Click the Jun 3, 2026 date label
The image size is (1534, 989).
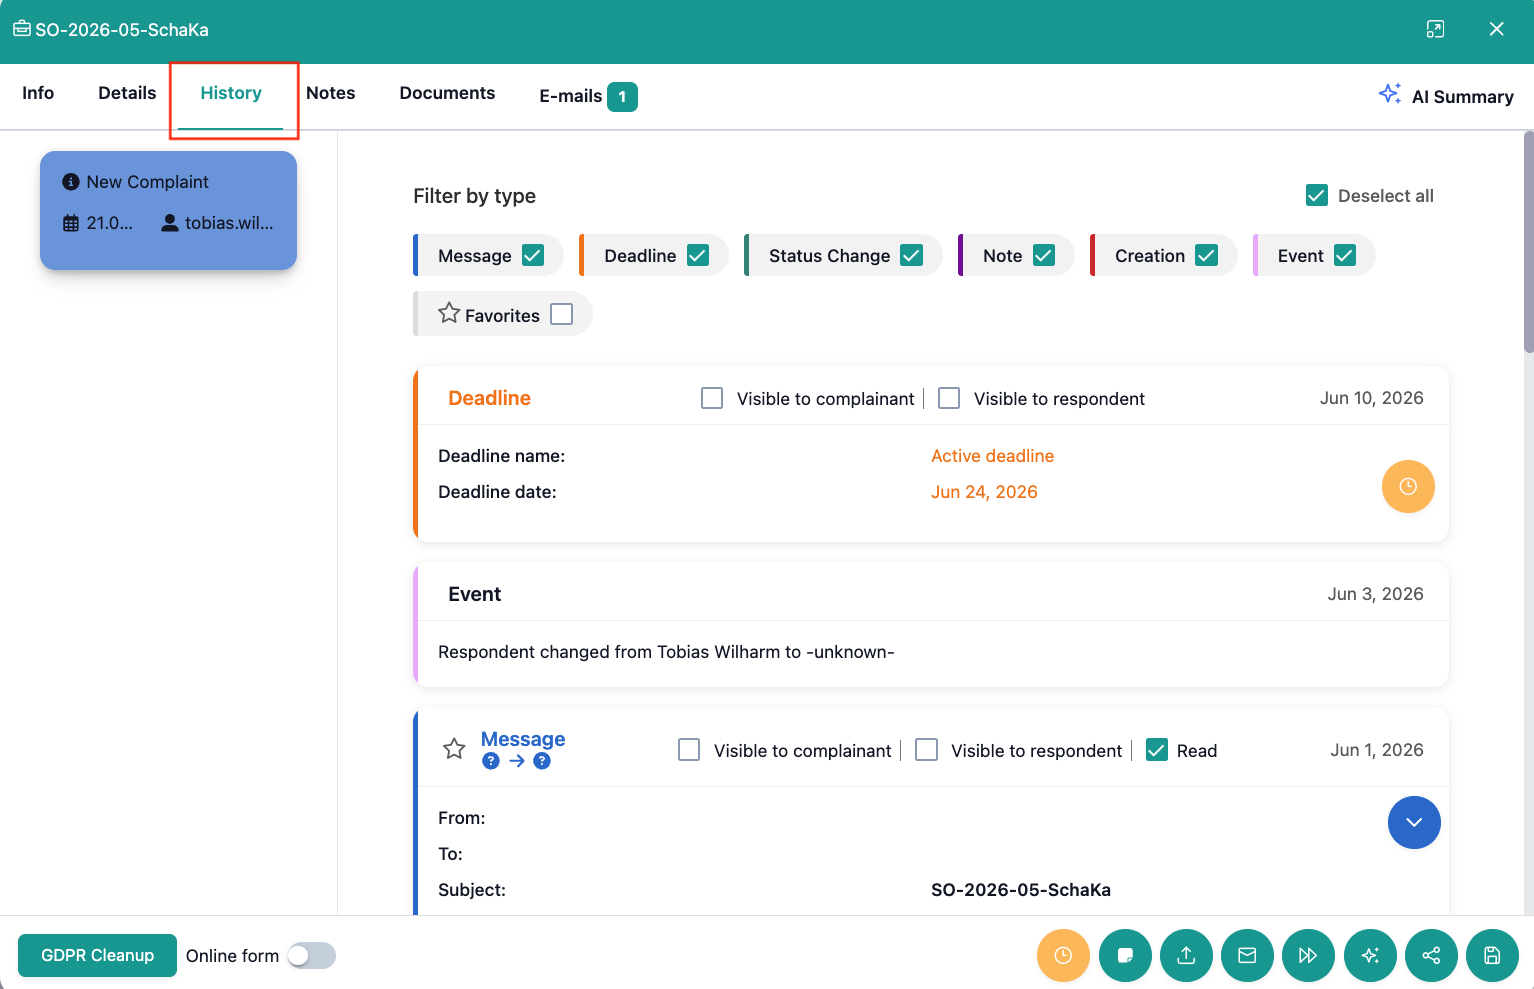point(1375,594)
